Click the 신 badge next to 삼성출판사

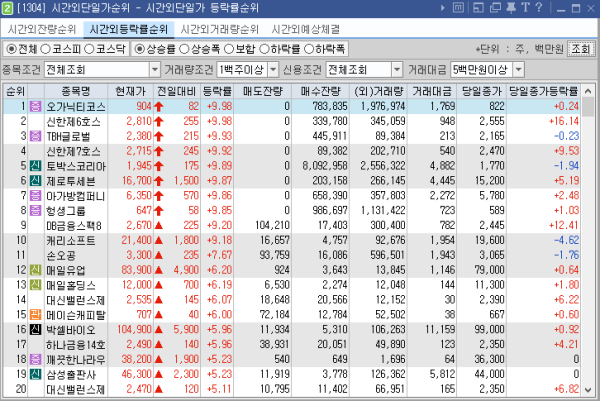(36, 374)
